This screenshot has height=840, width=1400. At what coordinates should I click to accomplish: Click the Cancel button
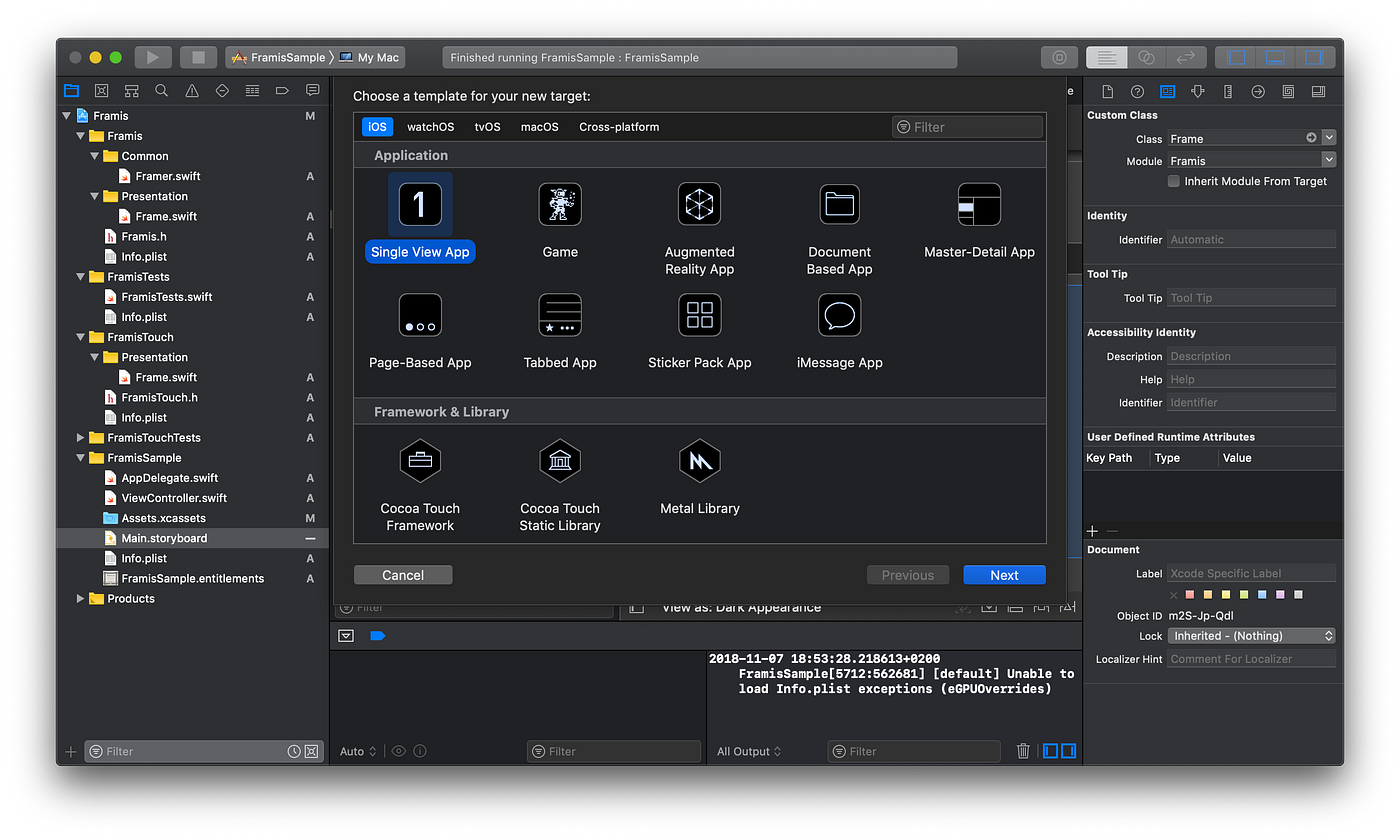coord(402,574)
